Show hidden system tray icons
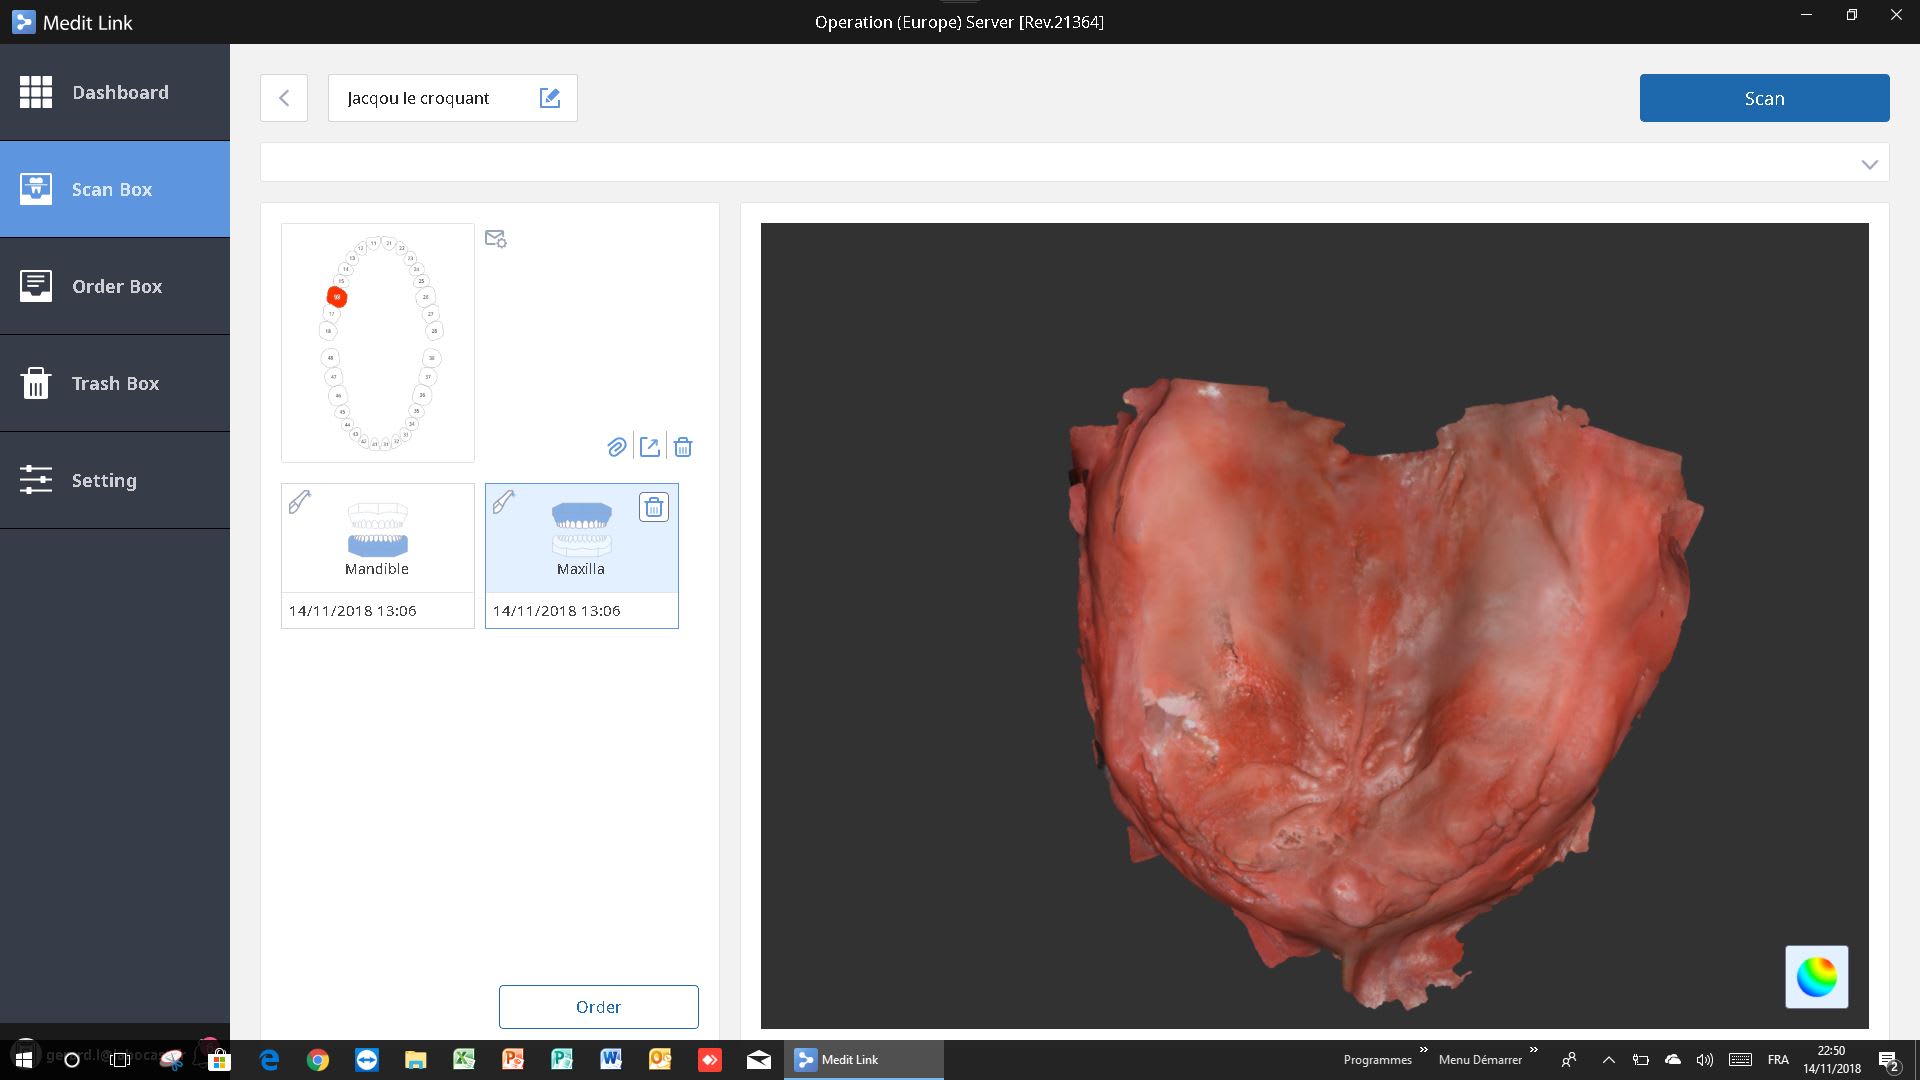 pos(1608,1060)
